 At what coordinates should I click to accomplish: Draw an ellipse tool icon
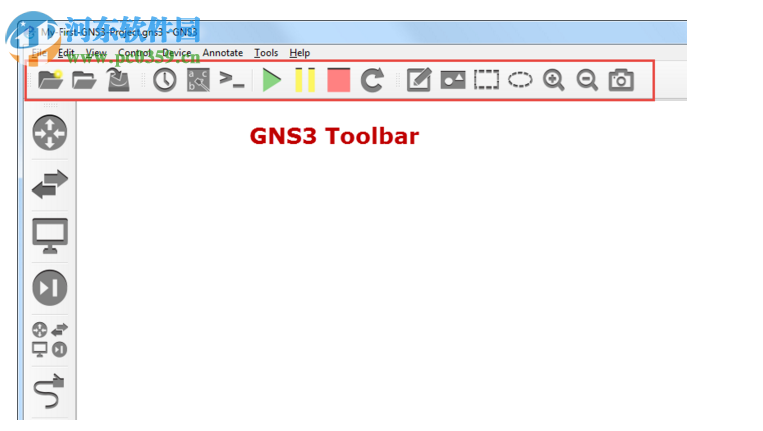[x=520, y=80]
